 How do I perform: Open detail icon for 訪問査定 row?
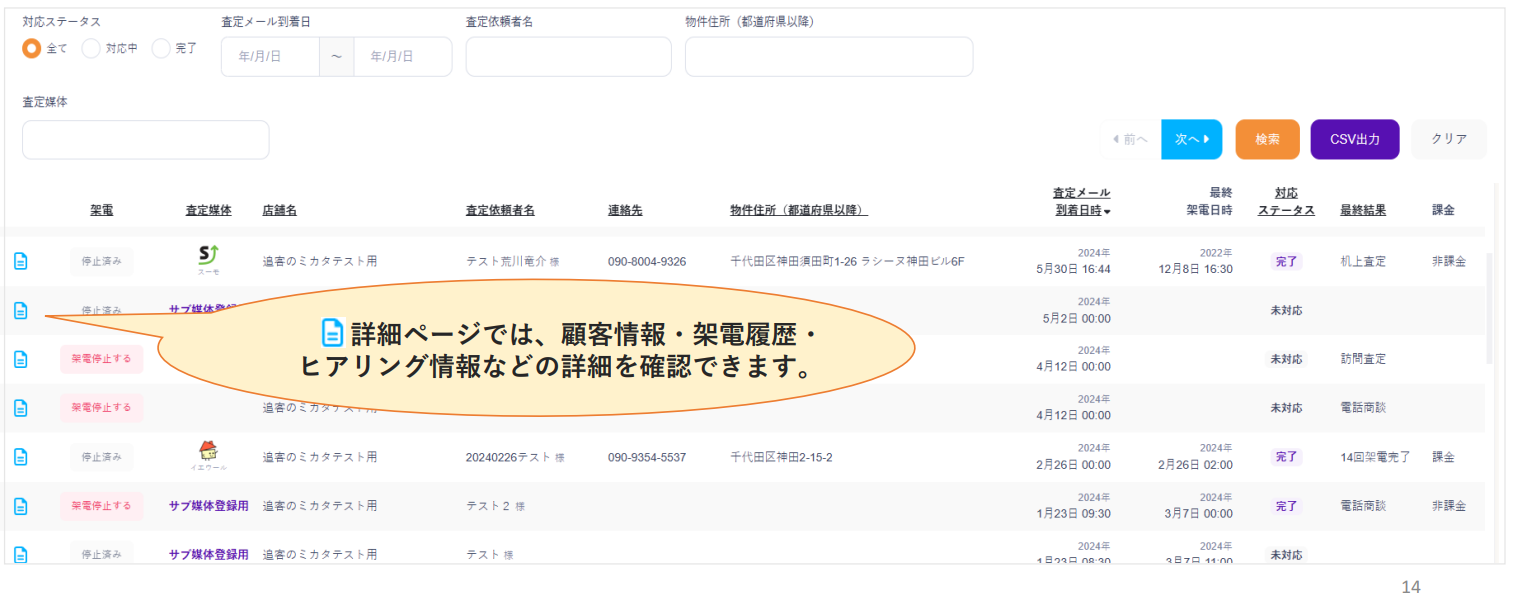click(x=20, y=359)
